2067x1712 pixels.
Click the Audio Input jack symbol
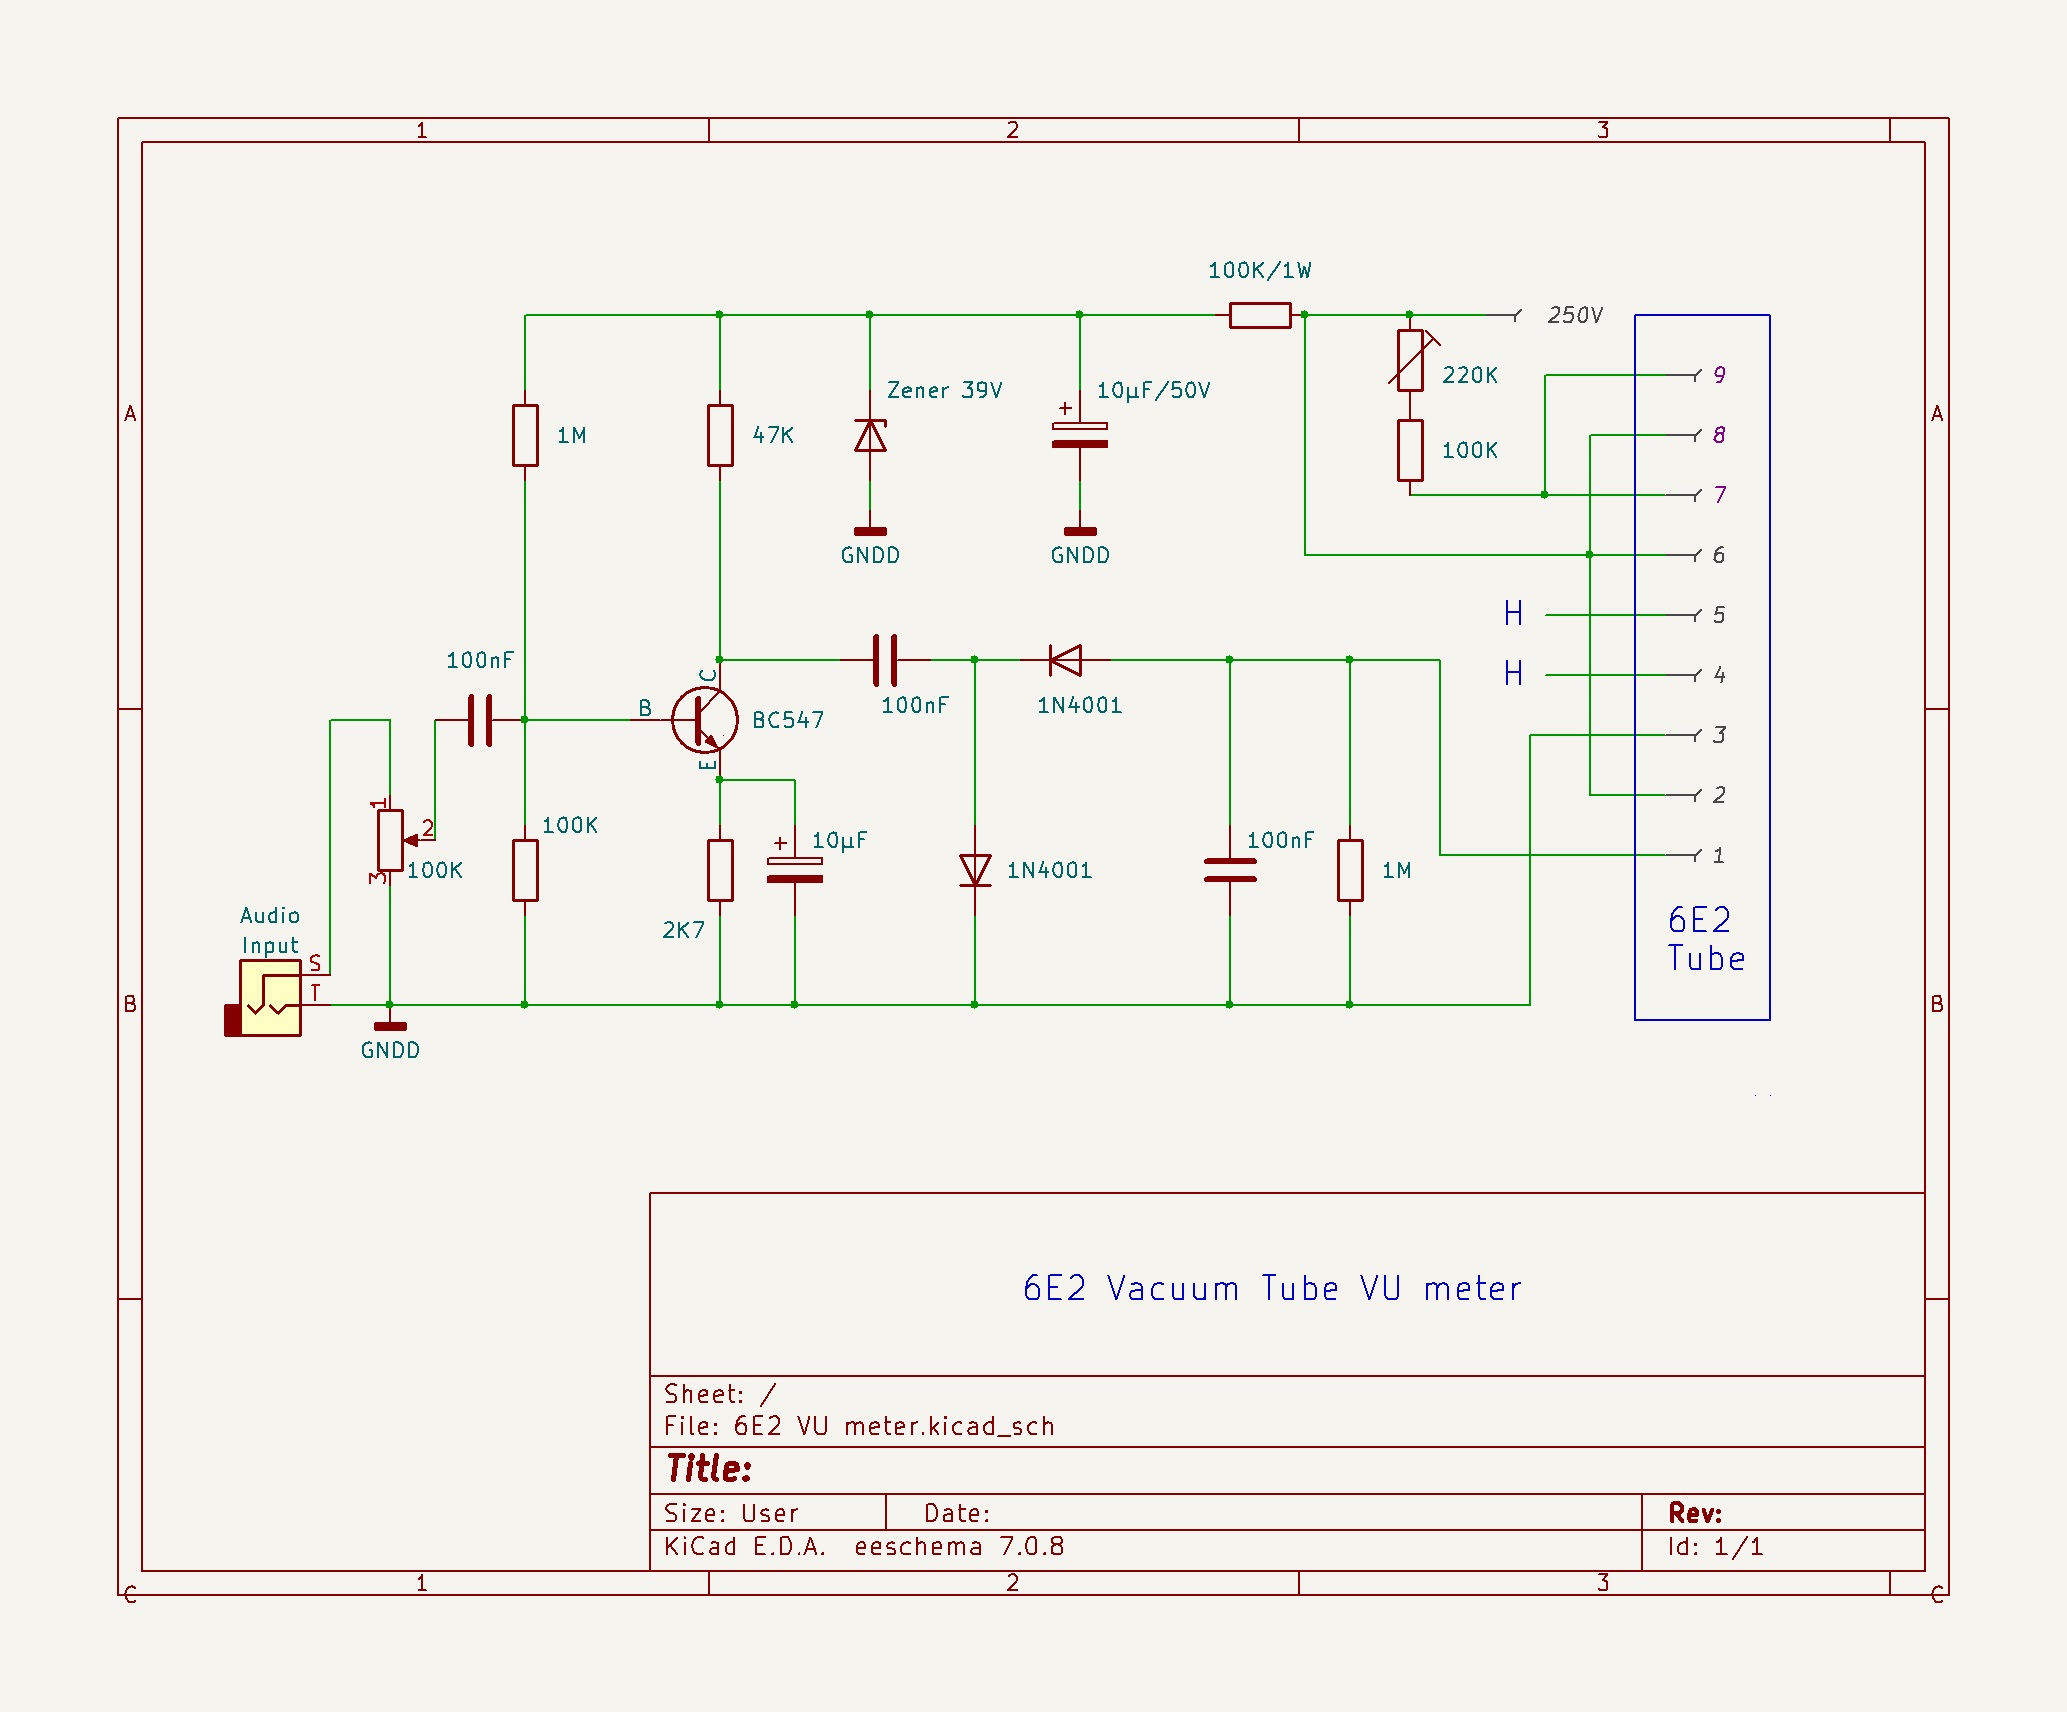pos(268,998)
